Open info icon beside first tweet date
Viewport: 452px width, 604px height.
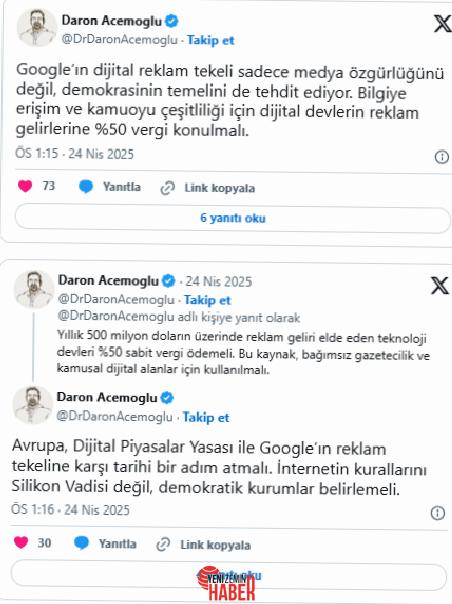(442, 157)
